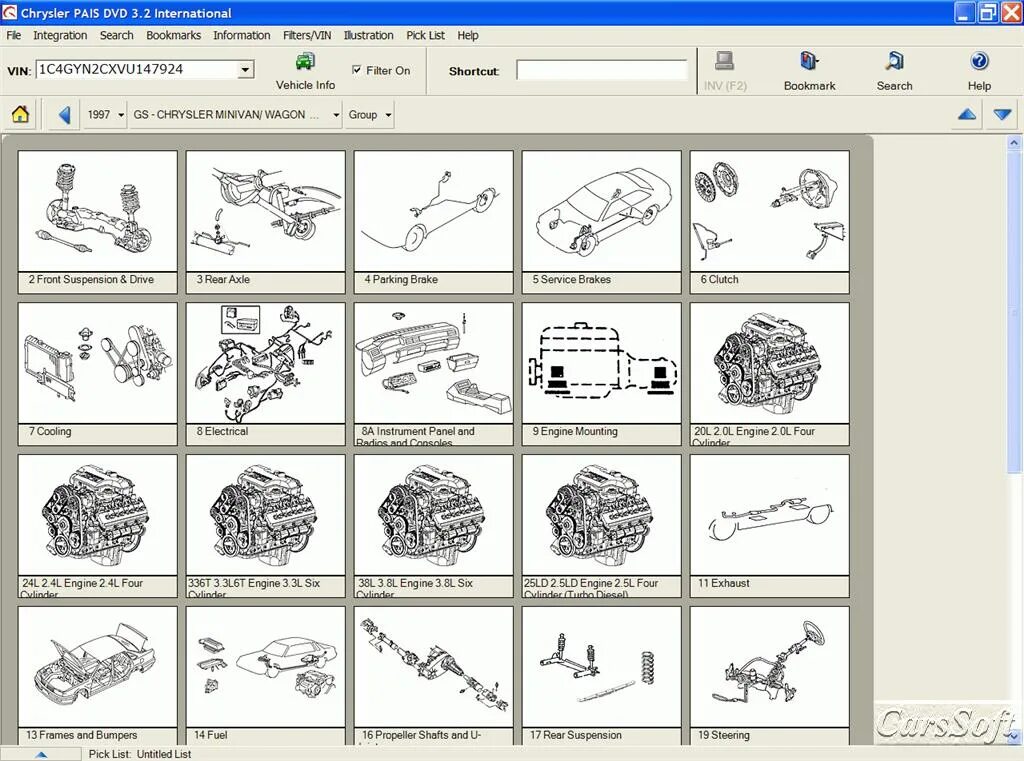The image size is (1024, 761).
Task: Open the Engine Mounting group illustration
Action: click(x=601, y=363)
